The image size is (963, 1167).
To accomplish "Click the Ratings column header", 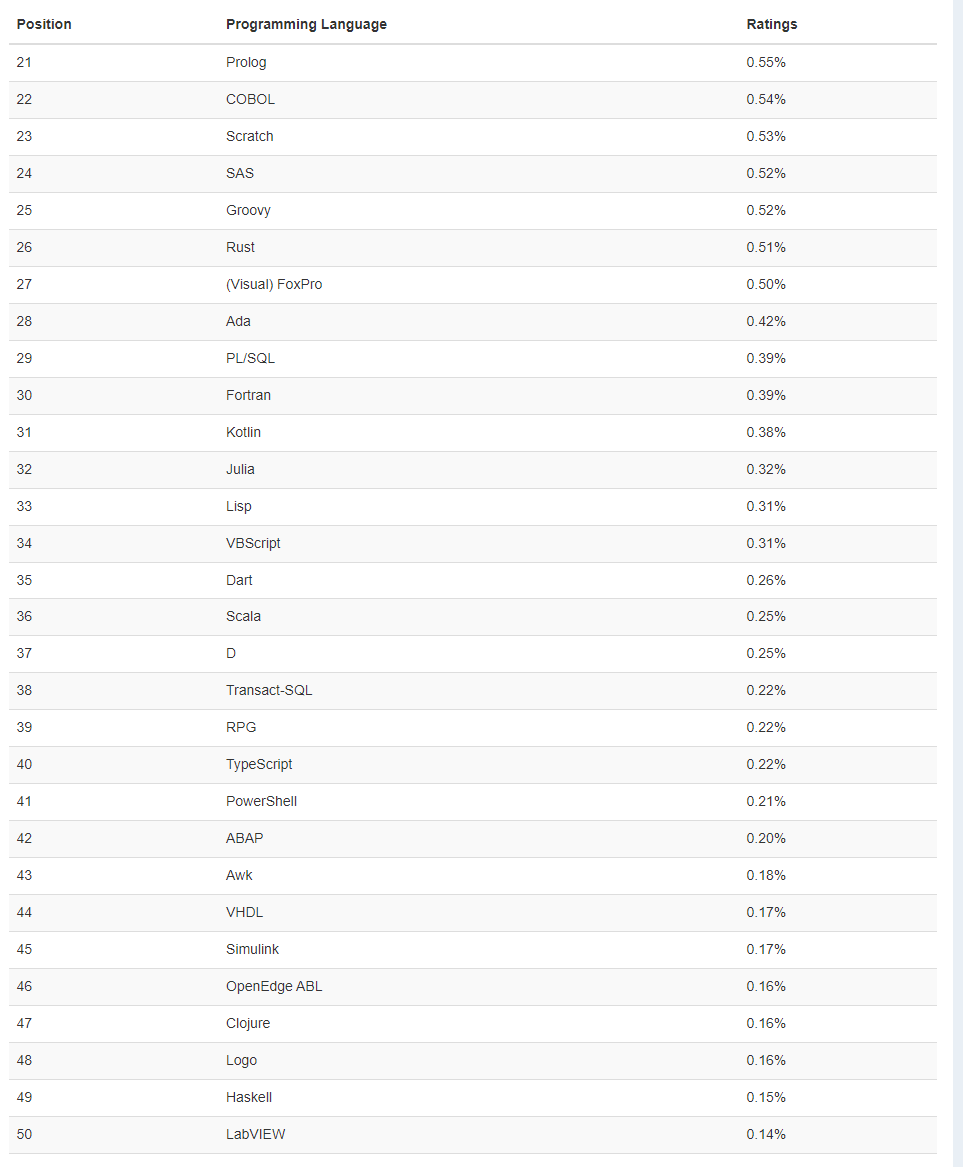I will tap(772, 24).
